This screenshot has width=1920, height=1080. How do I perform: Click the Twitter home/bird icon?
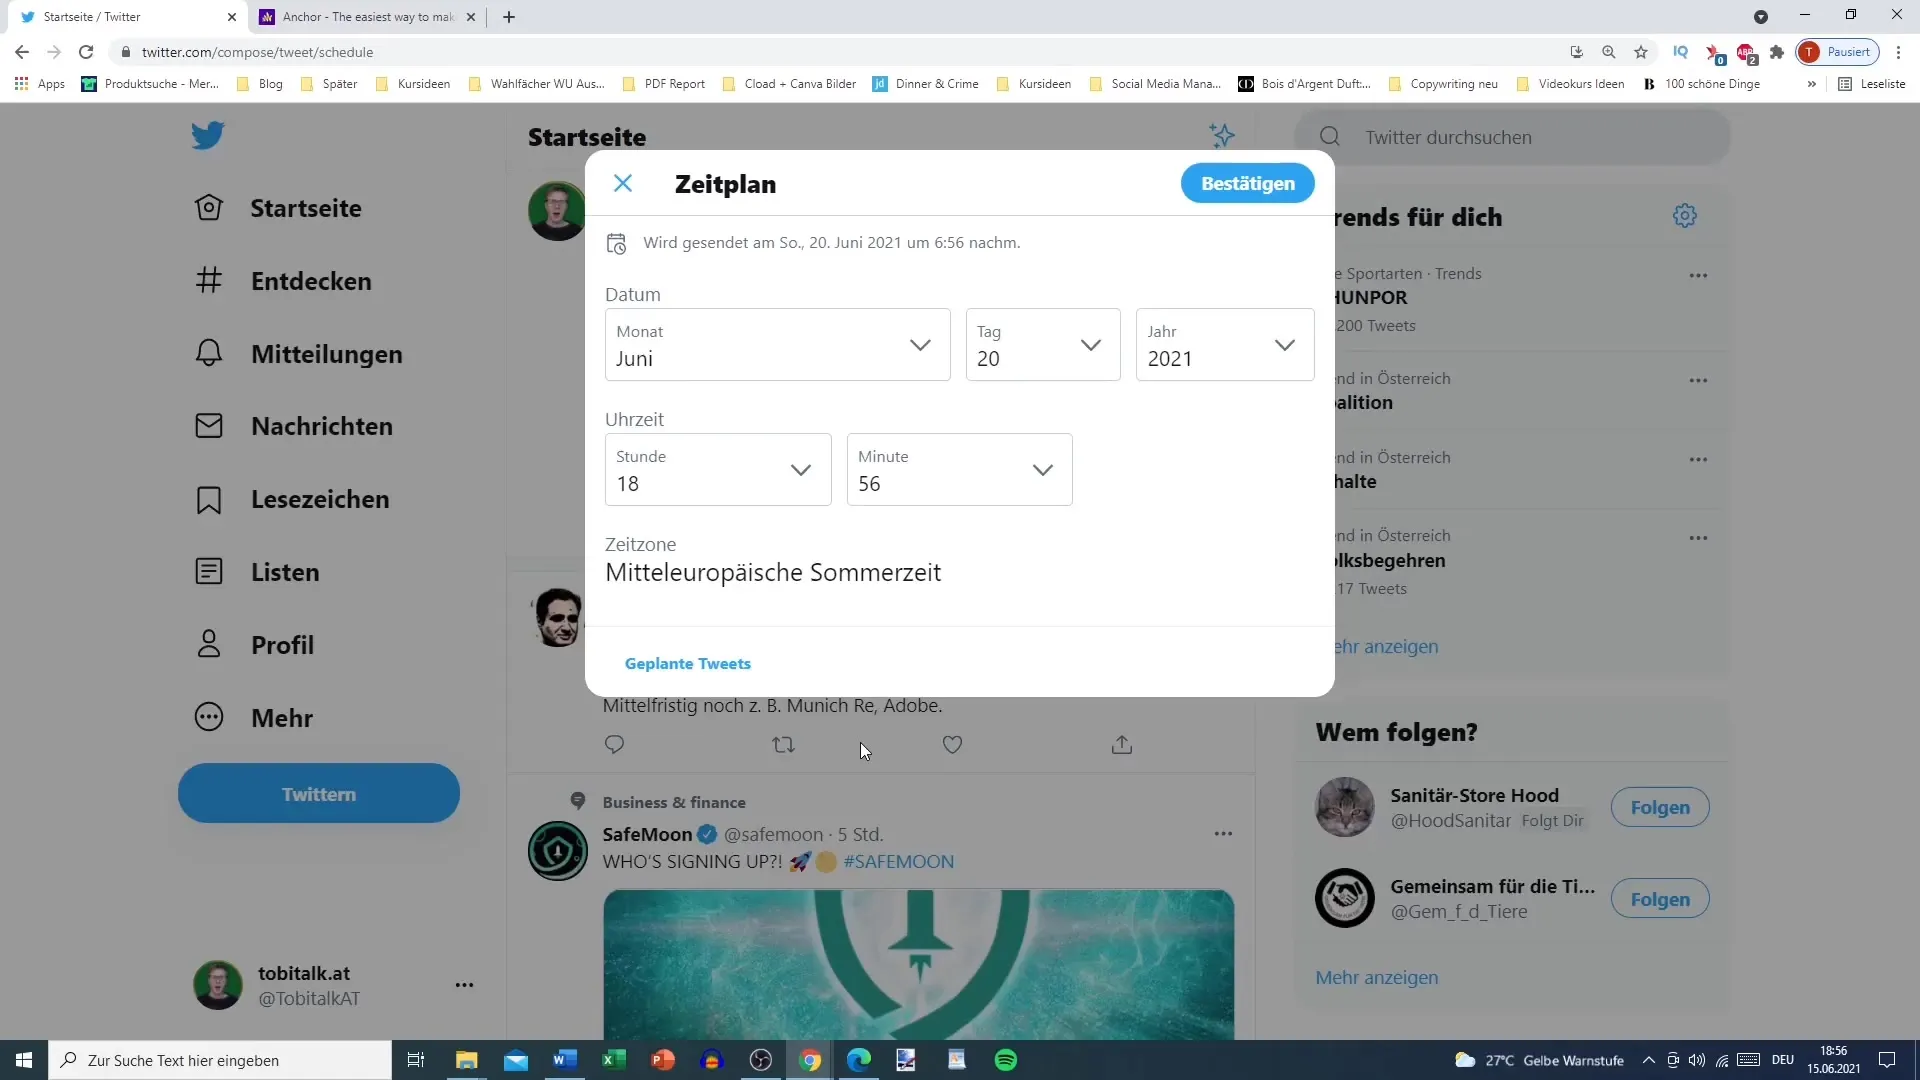(207, 137)
